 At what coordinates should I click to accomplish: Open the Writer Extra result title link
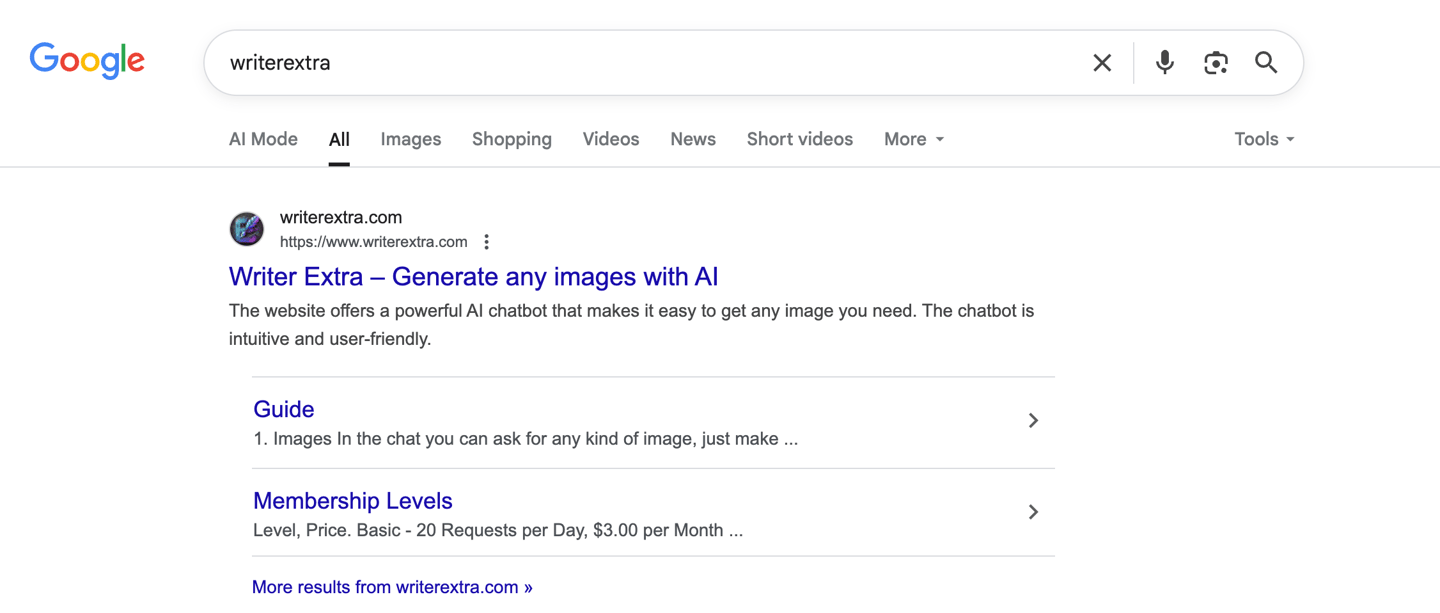474,276
